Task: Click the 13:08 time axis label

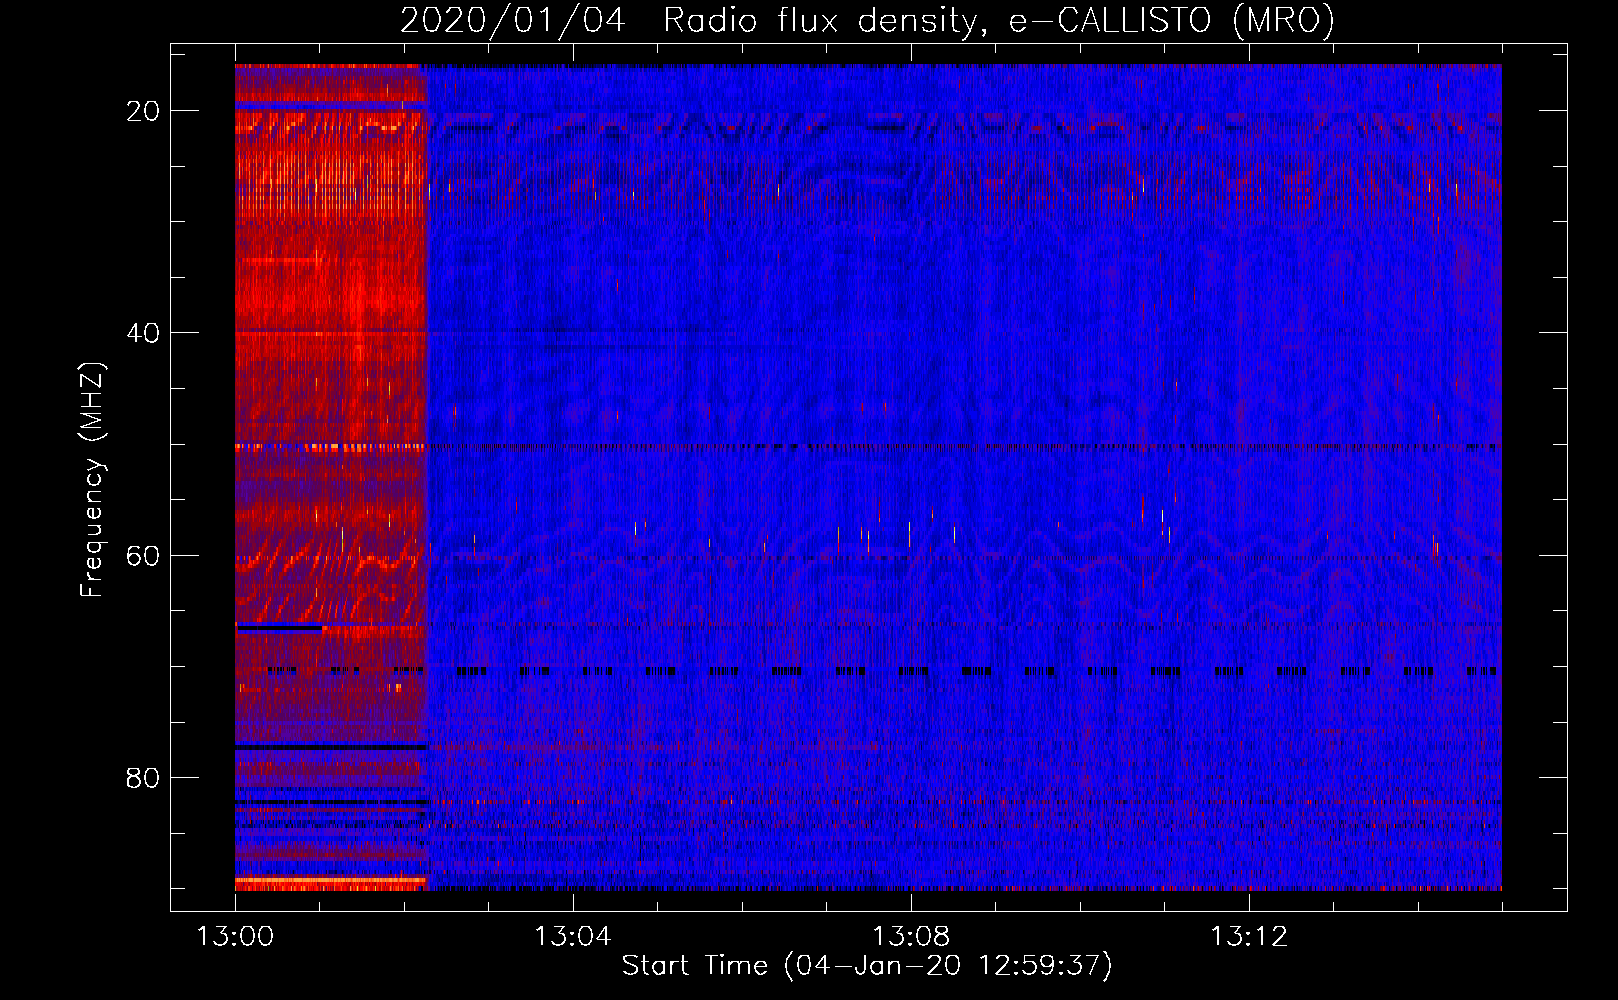Action: (x=910, y=937)
